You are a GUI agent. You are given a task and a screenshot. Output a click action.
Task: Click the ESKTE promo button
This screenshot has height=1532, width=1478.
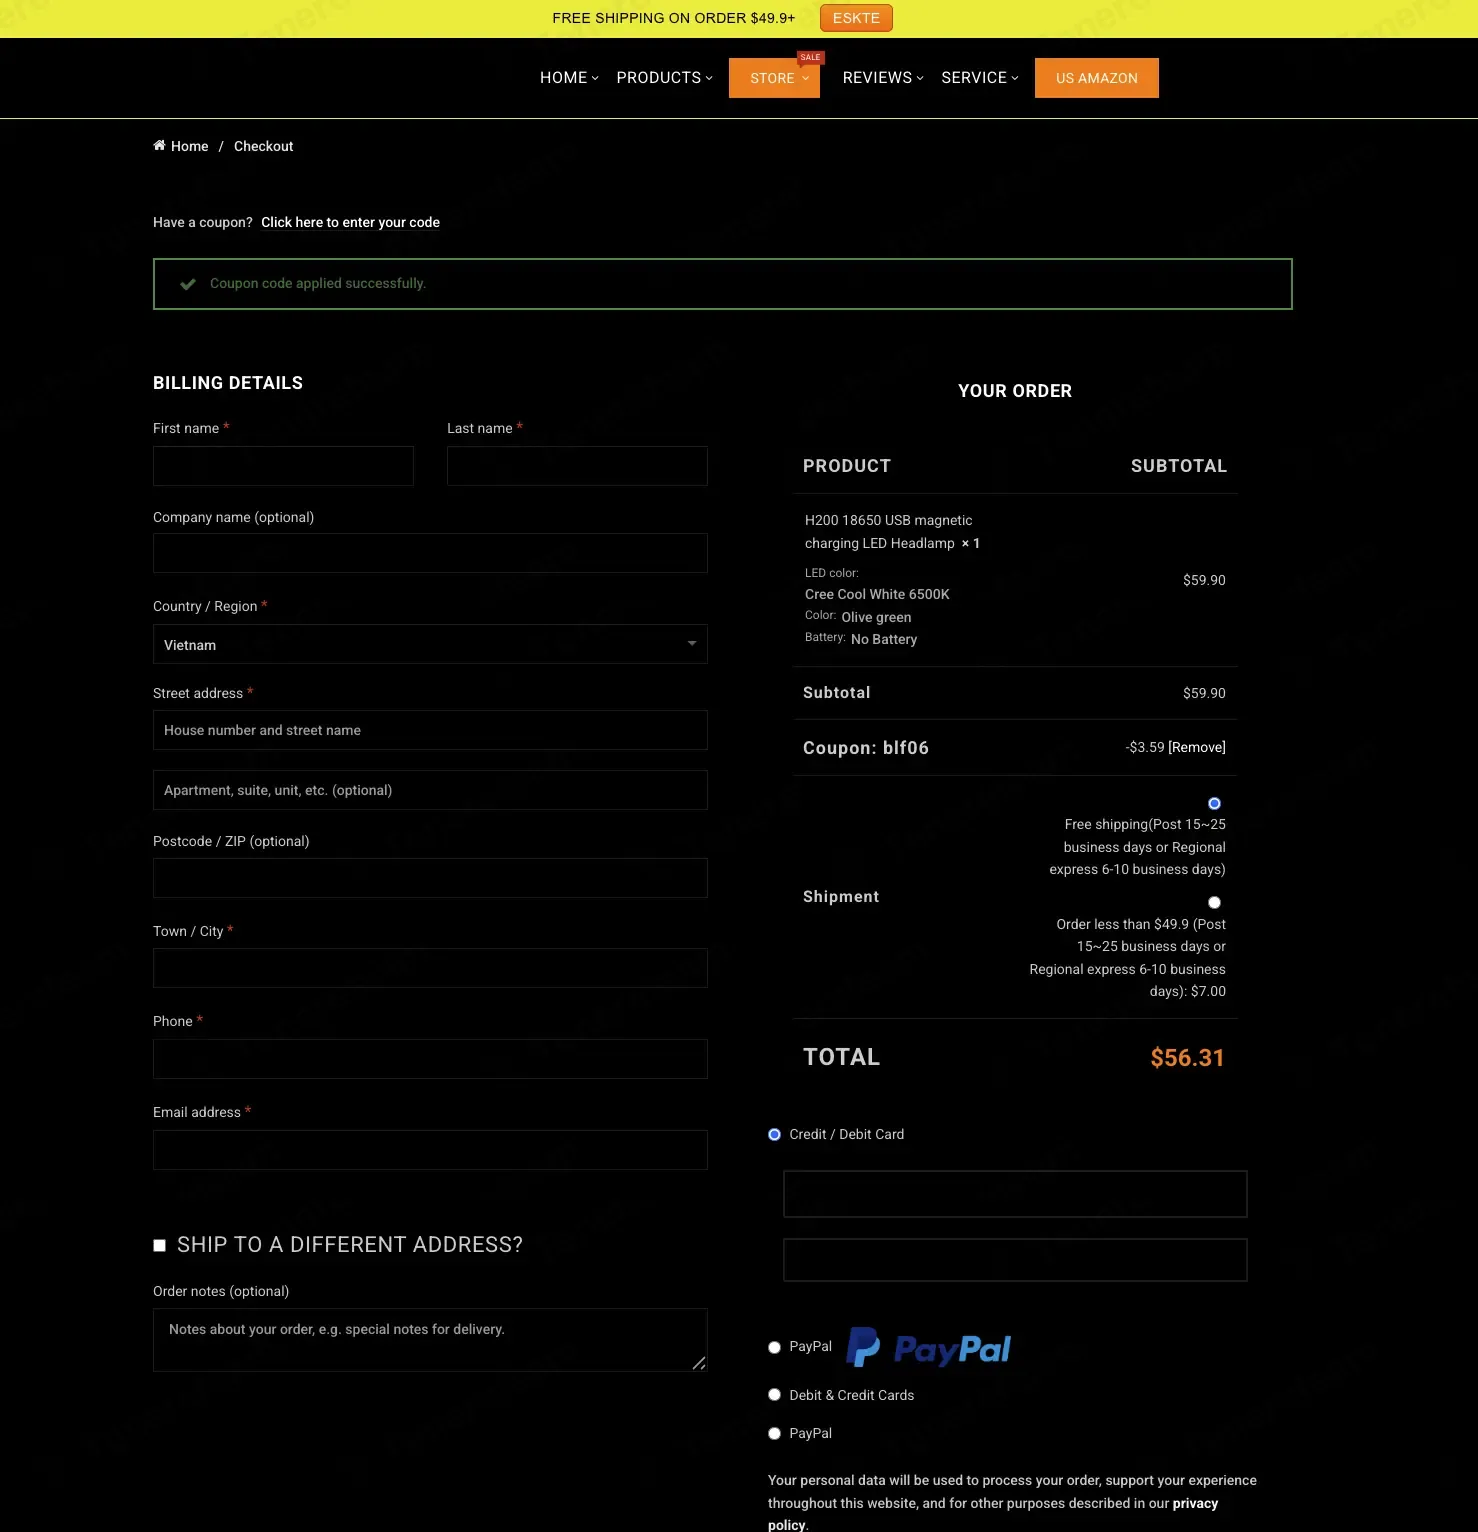click(856, 18)
